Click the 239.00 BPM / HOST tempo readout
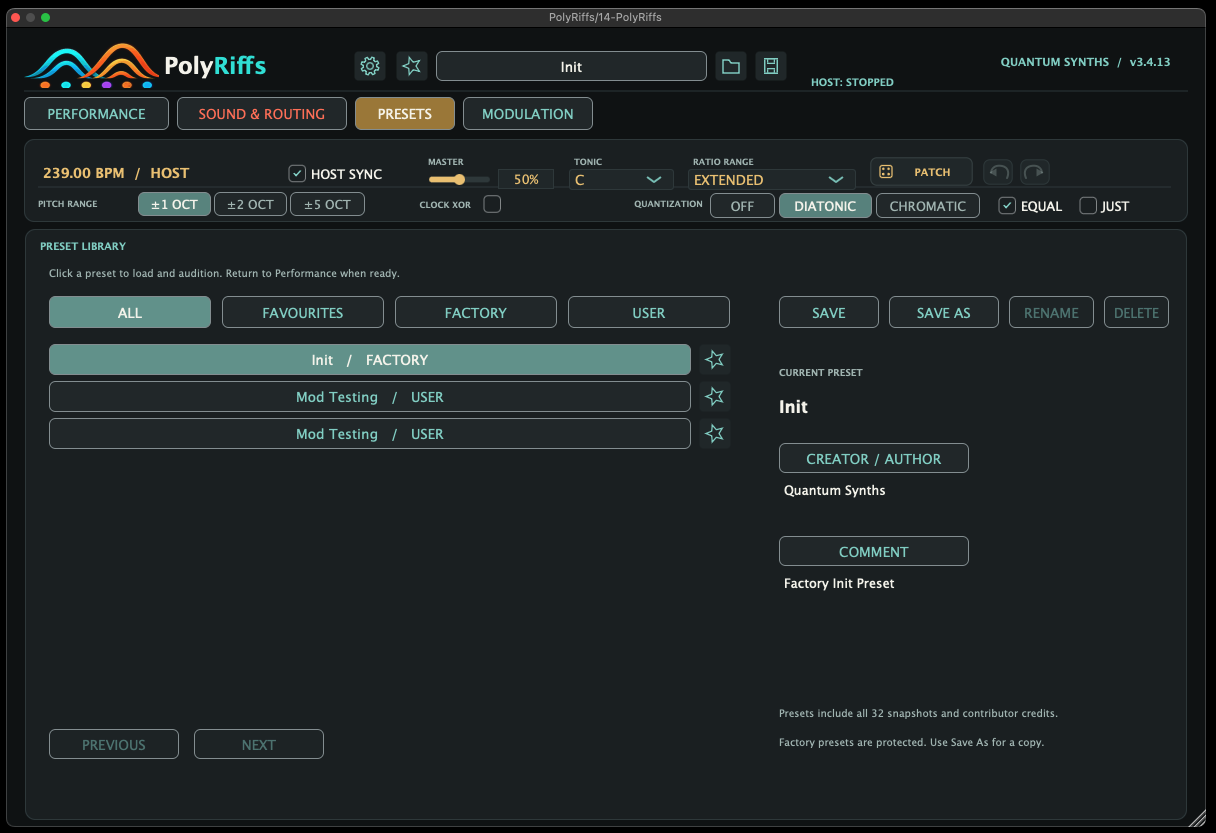Screen dimensions: 1216x833 point(116,173)
